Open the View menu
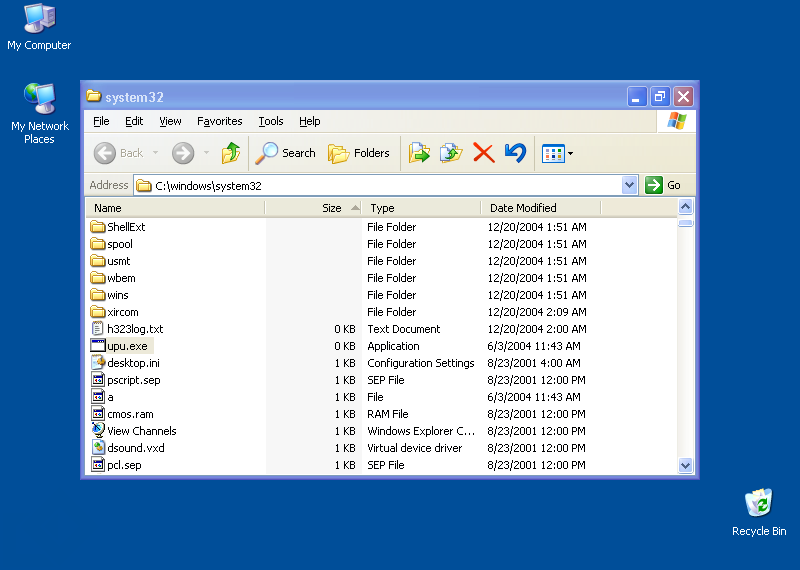 point(170,121)
